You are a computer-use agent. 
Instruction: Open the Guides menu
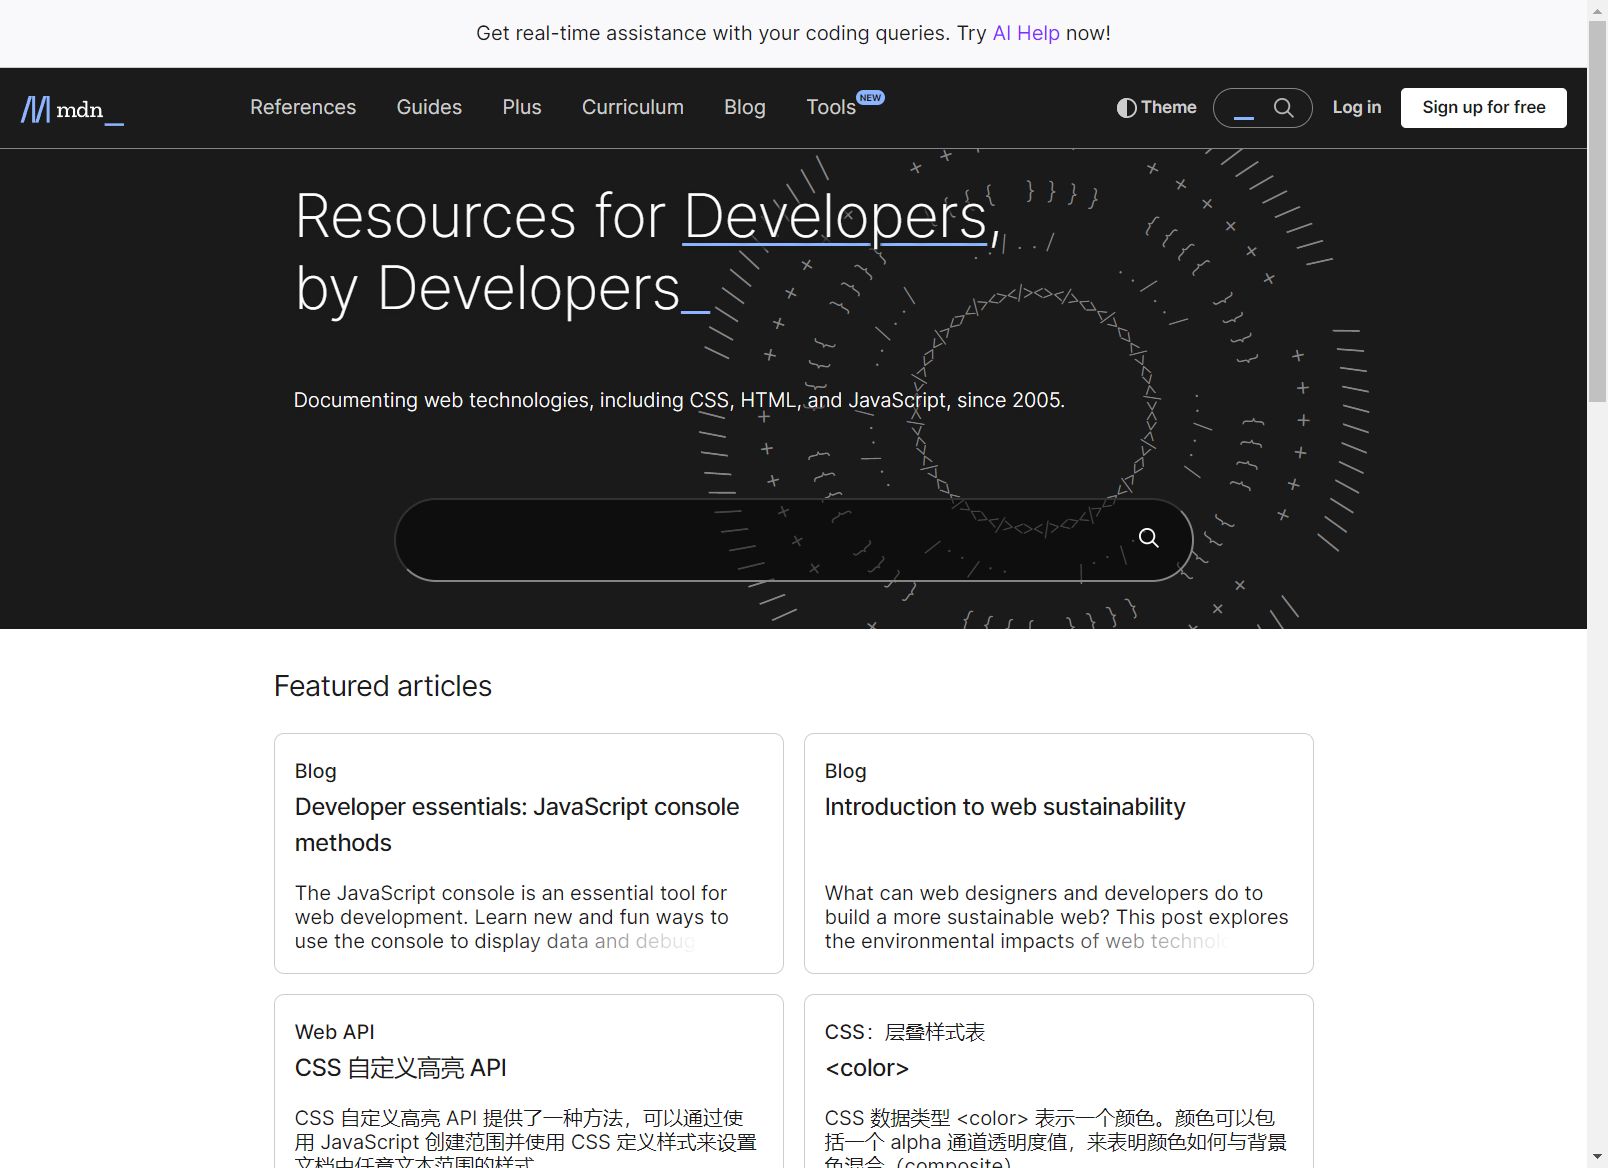click(x=429, y=107)
